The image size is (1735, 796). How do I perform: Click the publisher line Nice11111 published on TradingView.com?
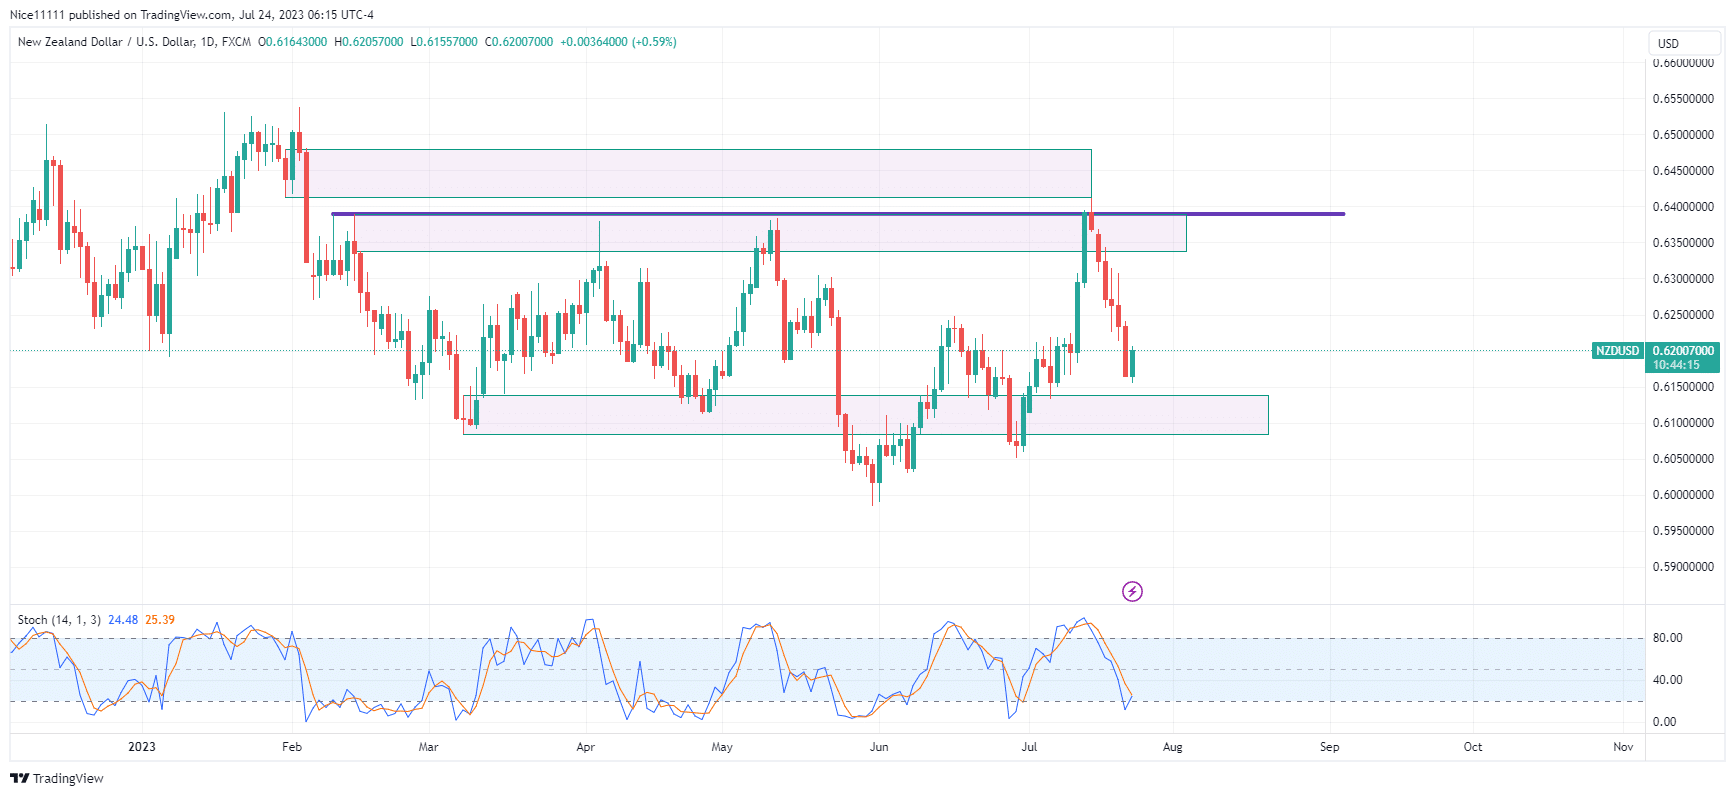point(191,15)
